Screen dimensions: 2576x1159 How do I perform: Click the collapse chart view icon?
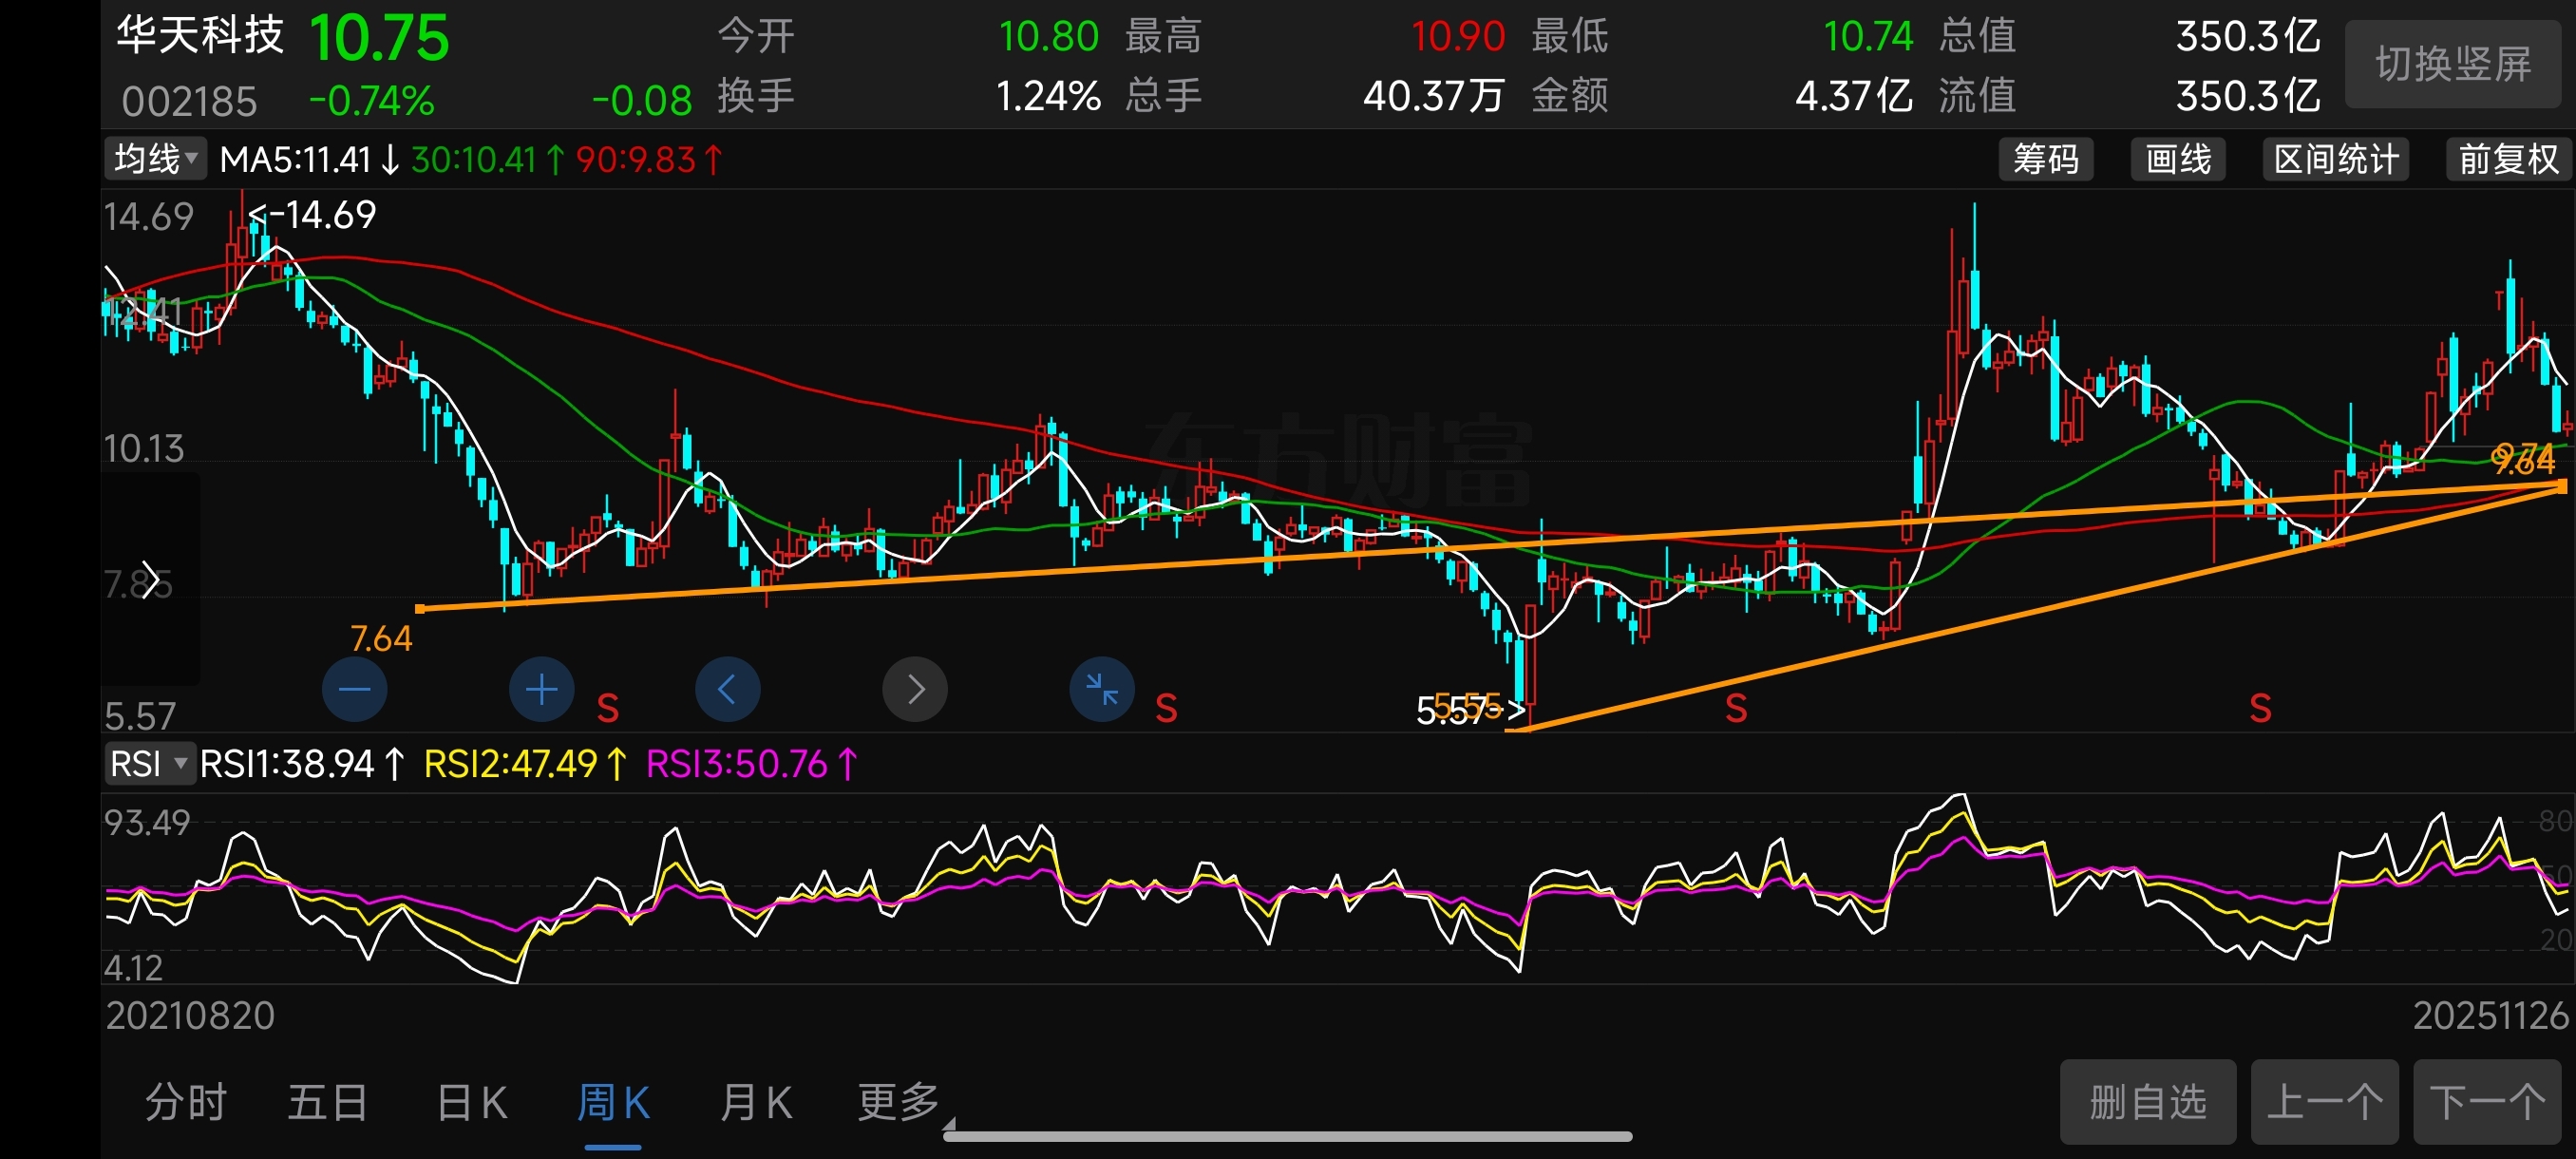tap(1101, 689)
